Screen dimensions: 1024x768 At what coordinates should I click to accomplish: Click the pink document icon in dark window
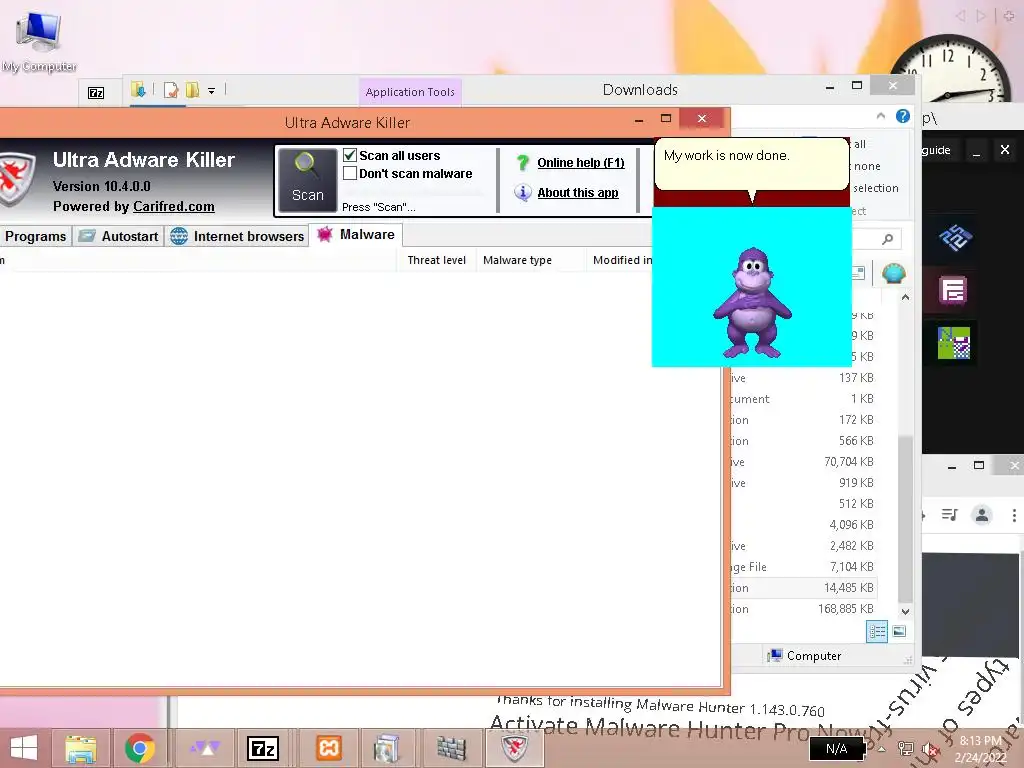click(953, 290)
